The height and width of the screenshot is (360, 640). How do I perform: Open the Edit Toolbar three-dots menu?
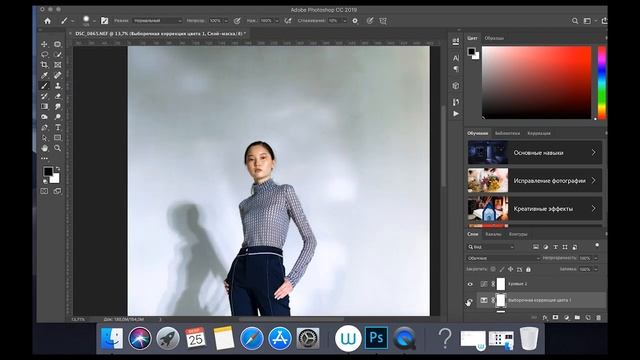pos(44,158)
